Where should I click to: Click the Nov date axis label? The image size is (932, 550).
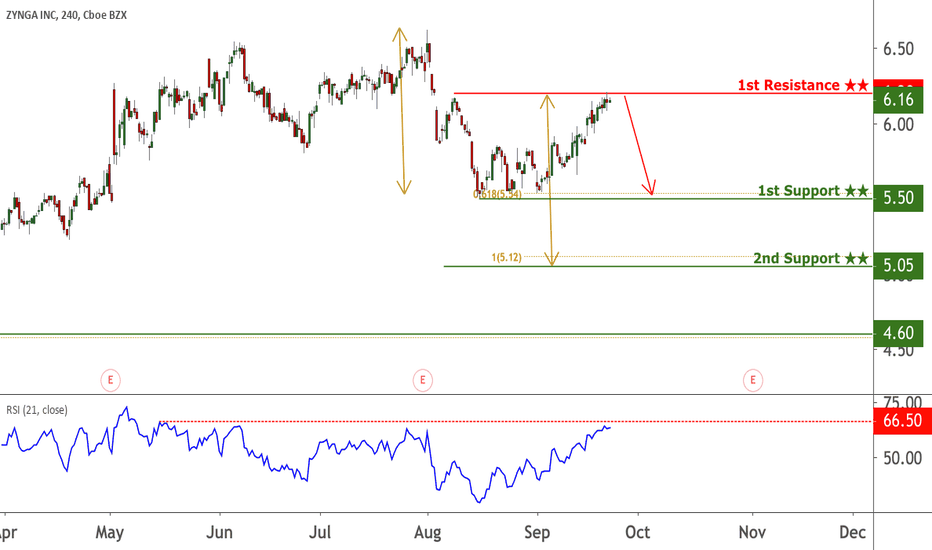pos(752,532)
